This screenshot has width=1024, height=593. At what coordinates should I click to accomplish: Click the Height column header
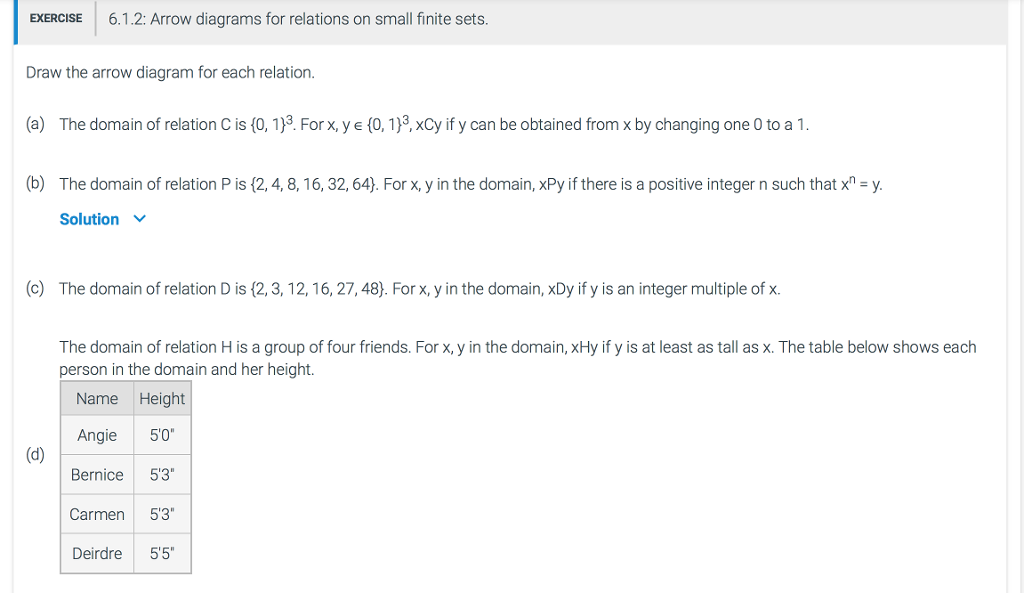(x=162, y=398)
